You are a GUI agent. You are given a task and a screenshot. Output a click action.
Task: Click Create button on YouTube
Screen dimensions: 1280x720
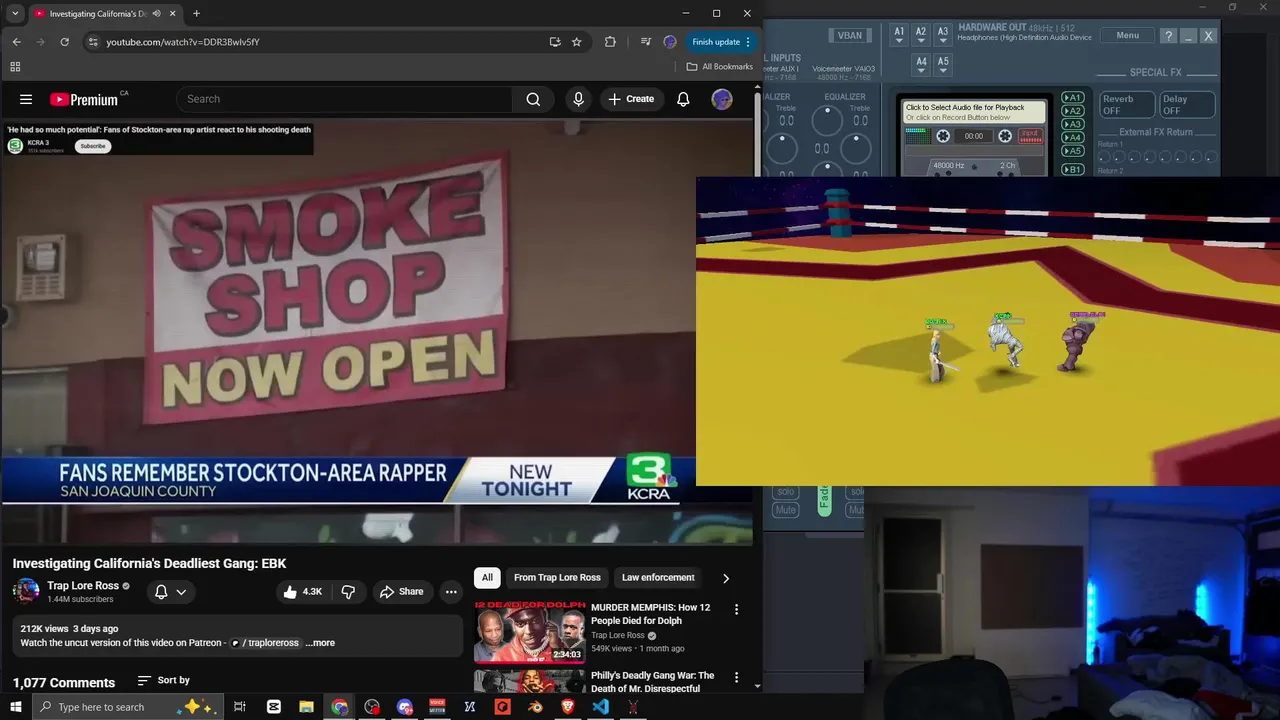click(x=631, y=99)
